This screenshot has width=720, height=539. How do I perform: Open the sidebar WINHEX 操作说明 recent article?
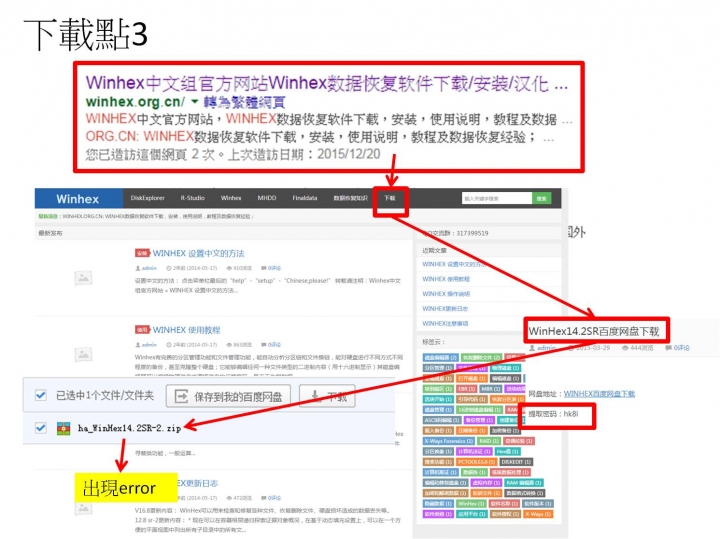446,294
